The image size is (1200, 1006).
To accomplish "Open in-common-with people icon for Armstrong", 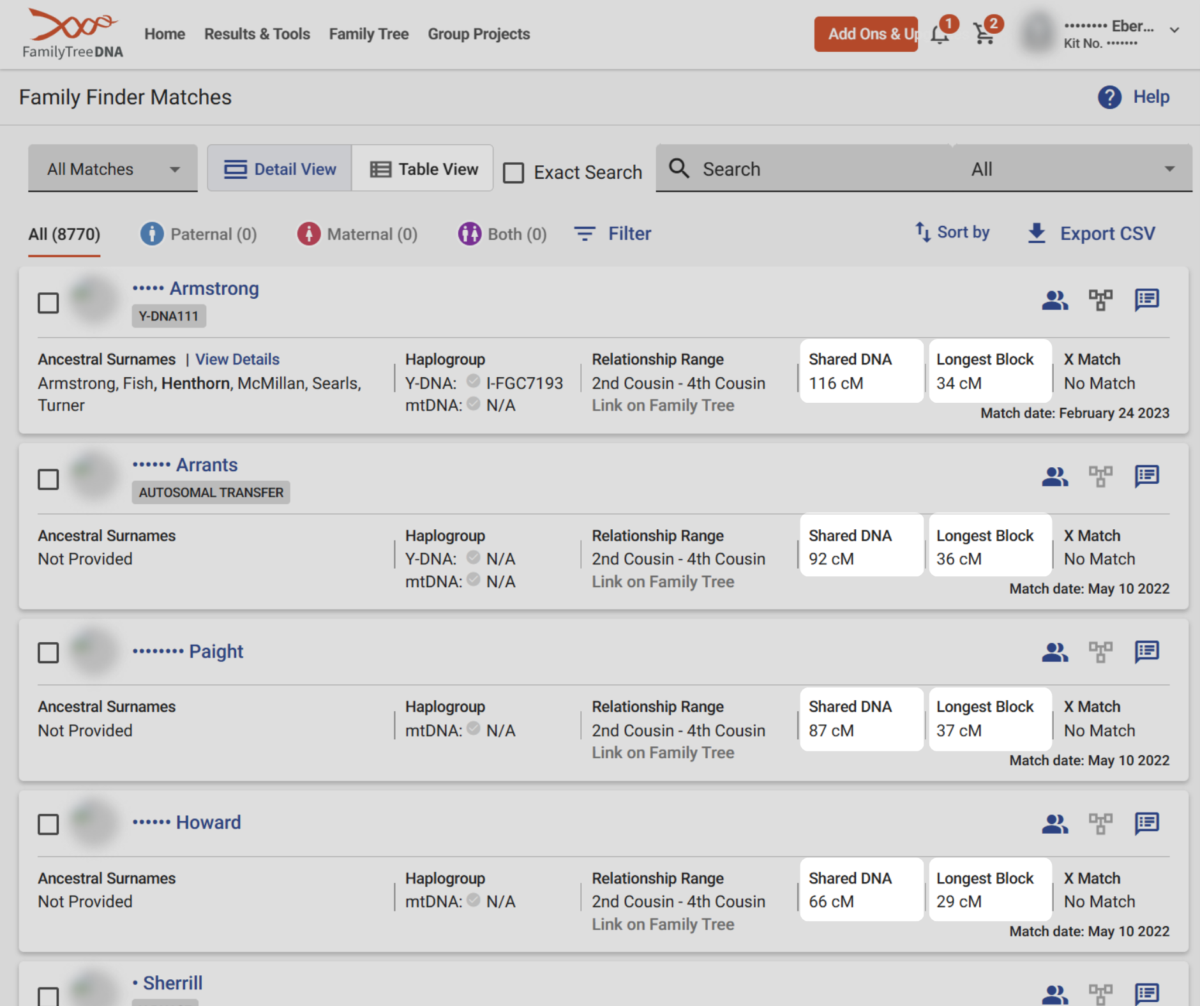I will click(1055, 300).
